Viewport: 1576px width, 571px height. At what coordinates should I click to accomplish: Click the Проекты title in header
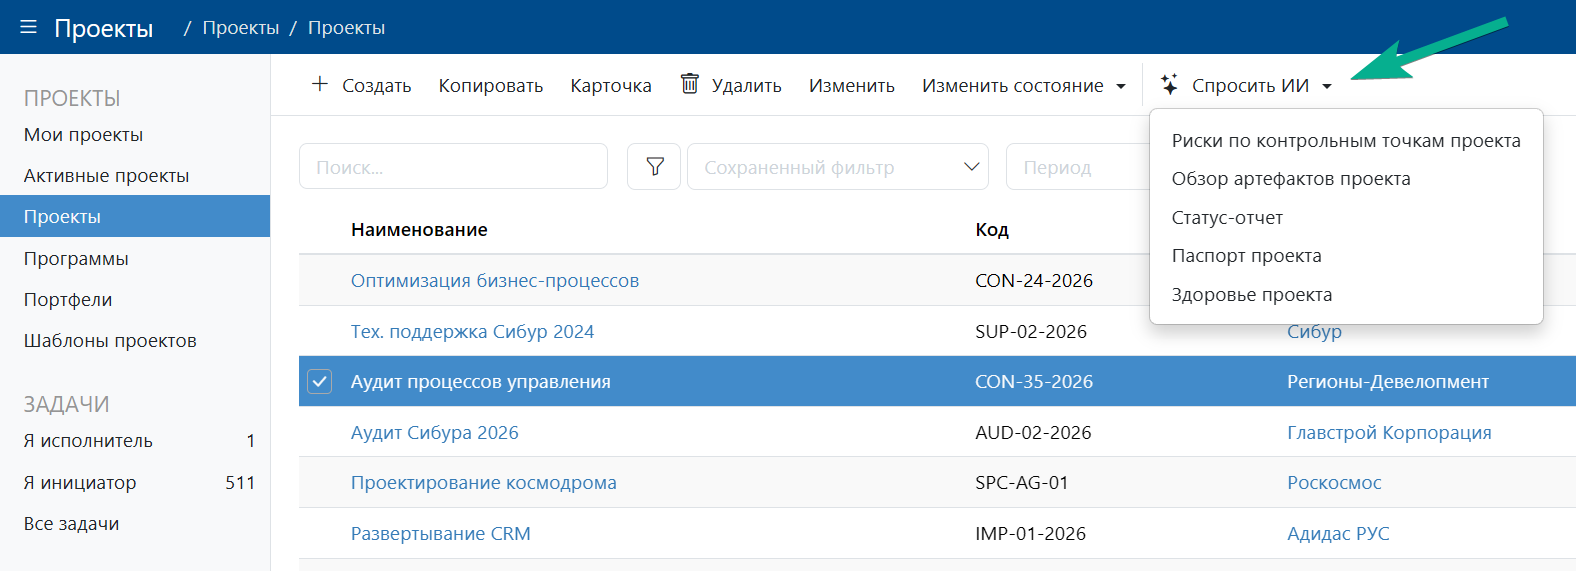(104, 28)
